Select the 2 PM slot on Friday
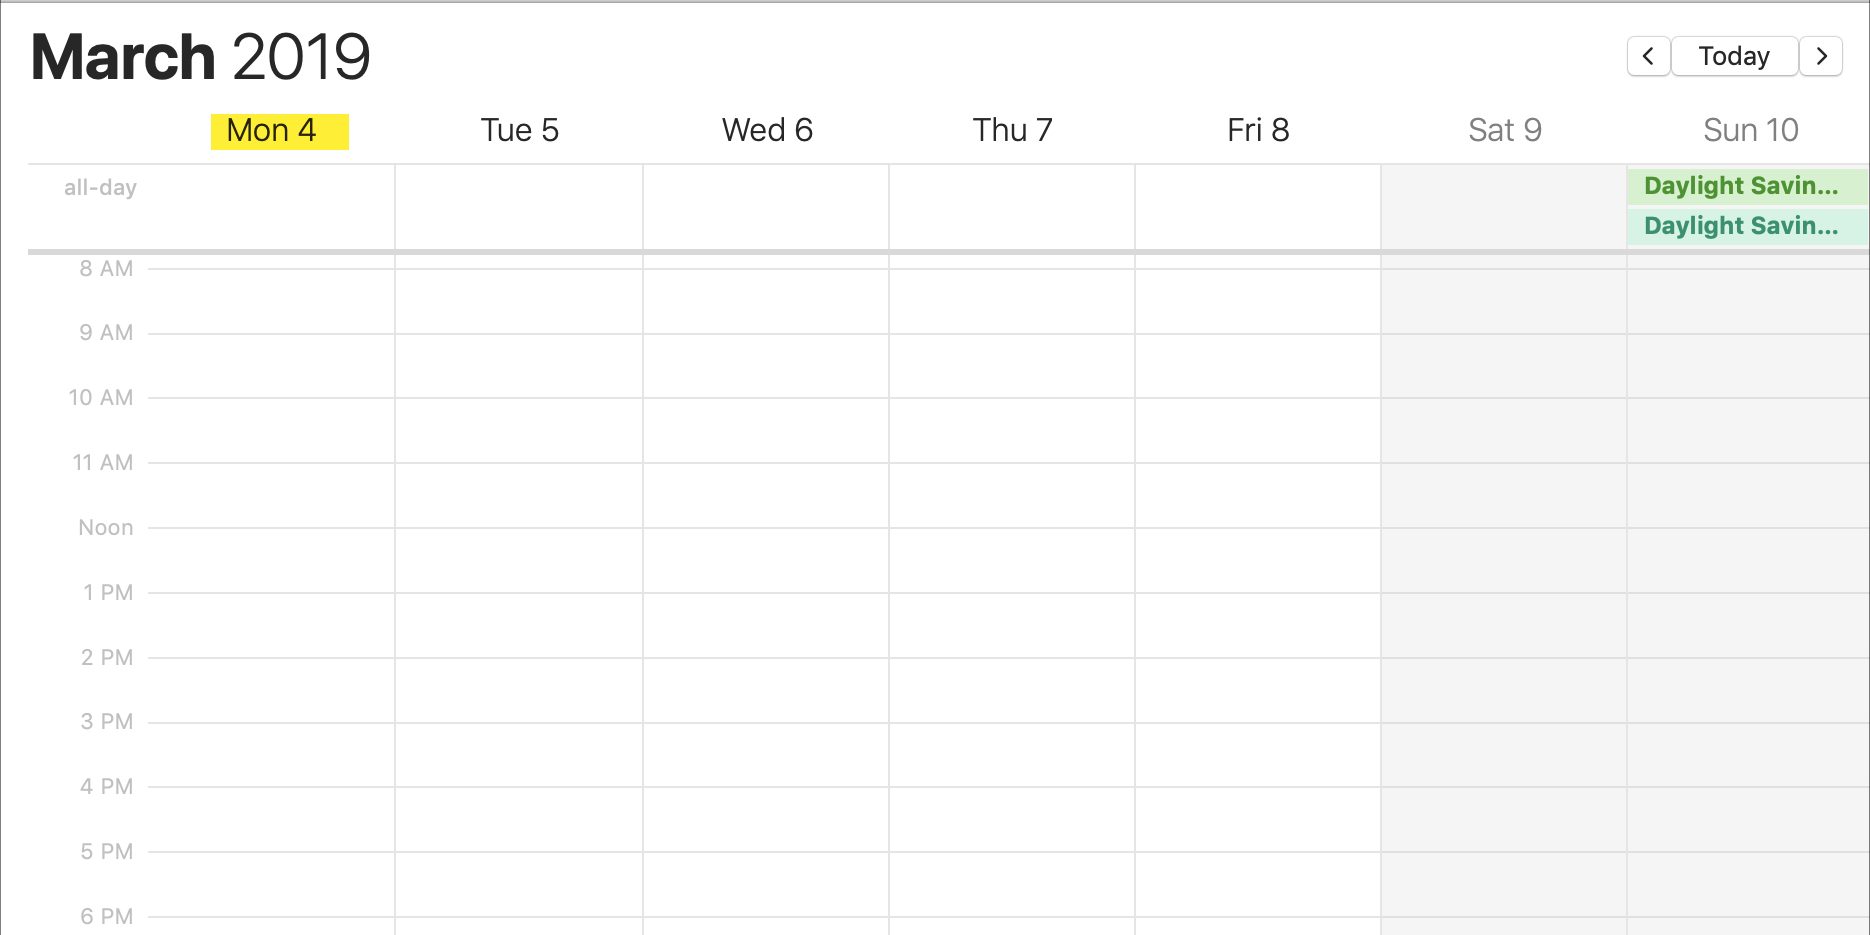Screen dimensions: 1870x935 [1258, 690]
